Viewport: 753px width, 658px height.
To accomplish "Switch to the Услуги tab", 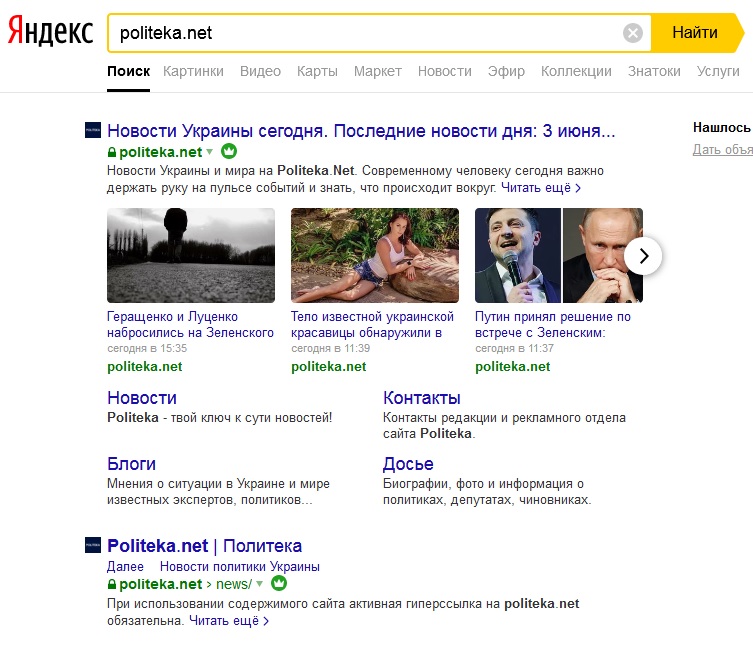I will 718,71.
